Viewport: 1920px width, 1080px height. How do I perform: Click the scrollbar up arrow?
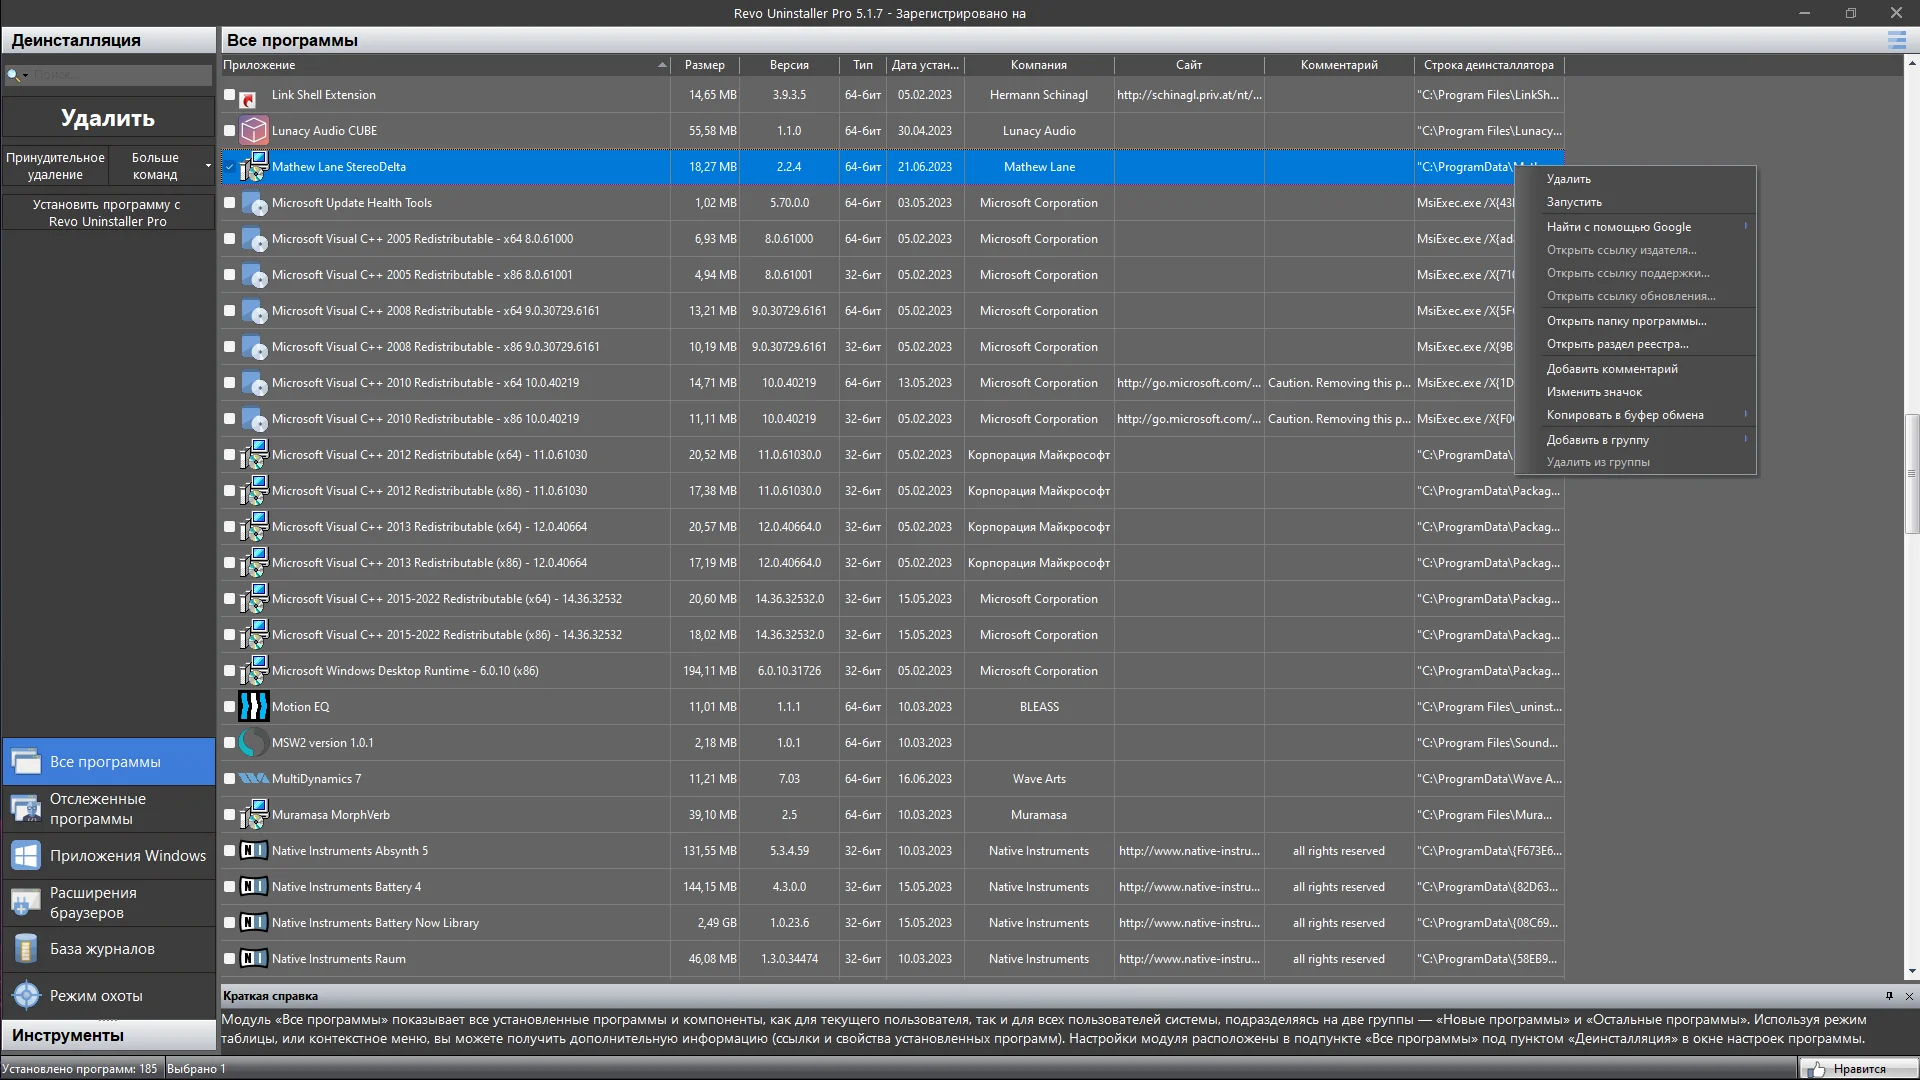tap(1912, 63)
